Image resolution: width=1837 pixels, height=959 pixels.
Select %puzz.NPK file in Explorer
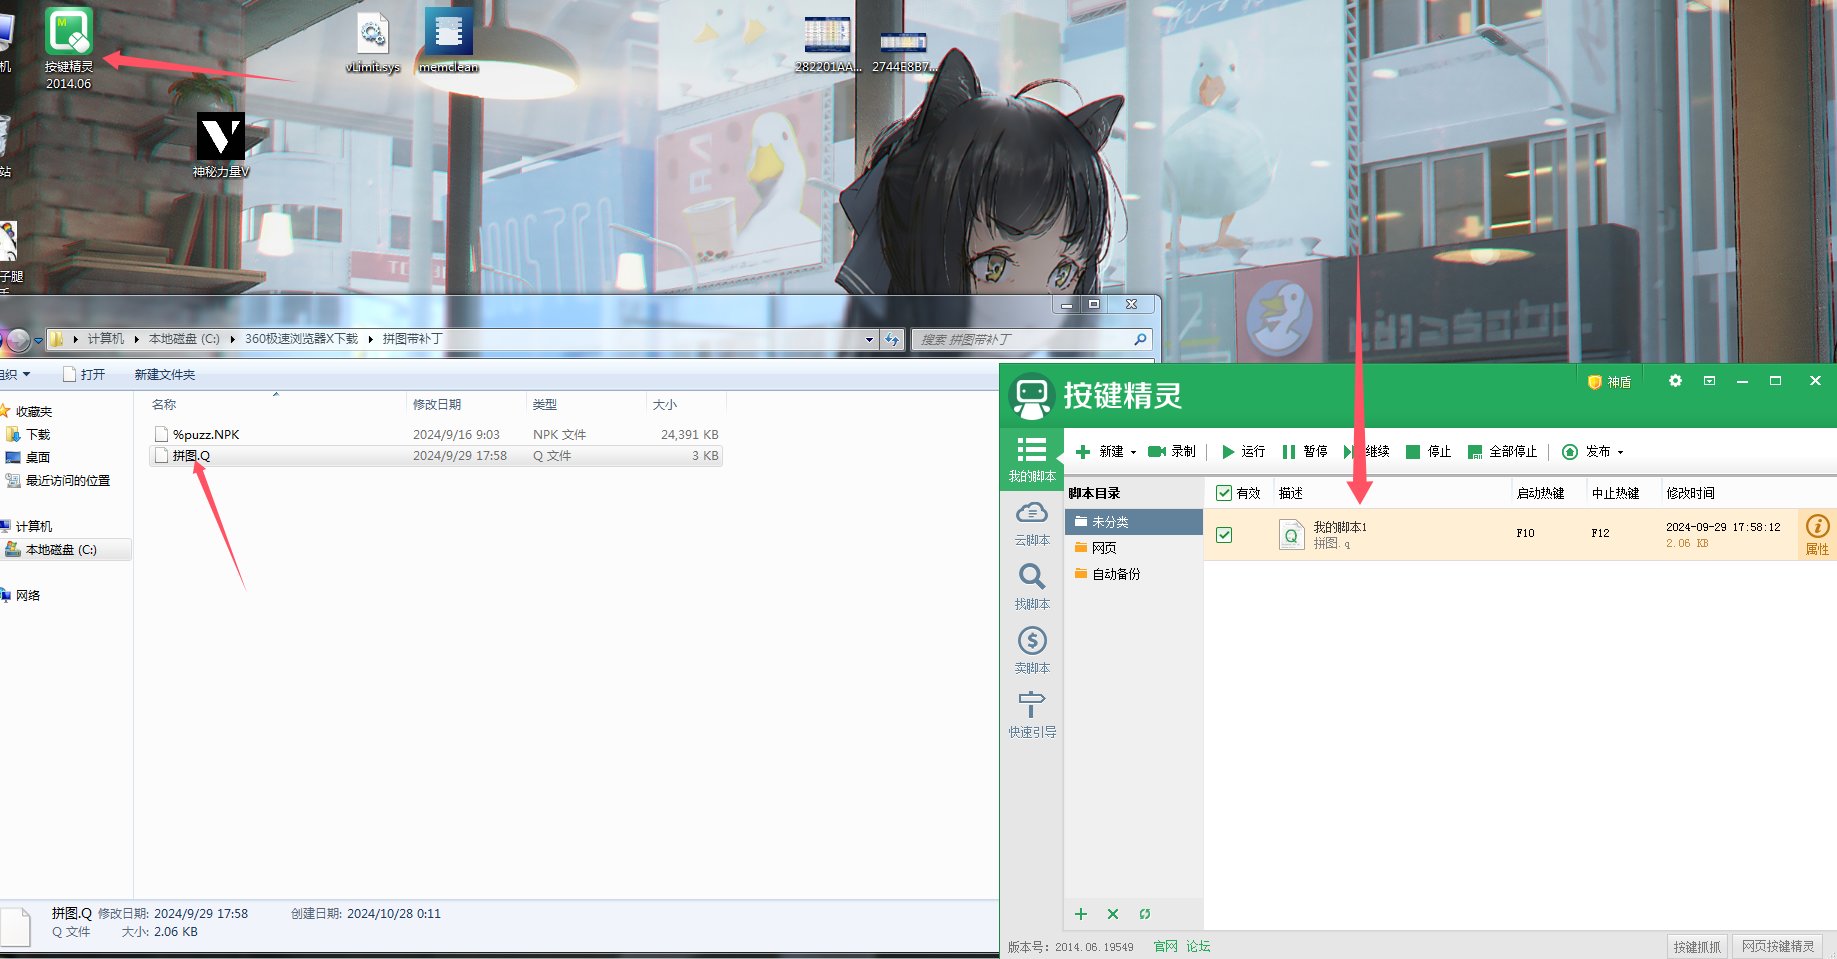[436, 435]
